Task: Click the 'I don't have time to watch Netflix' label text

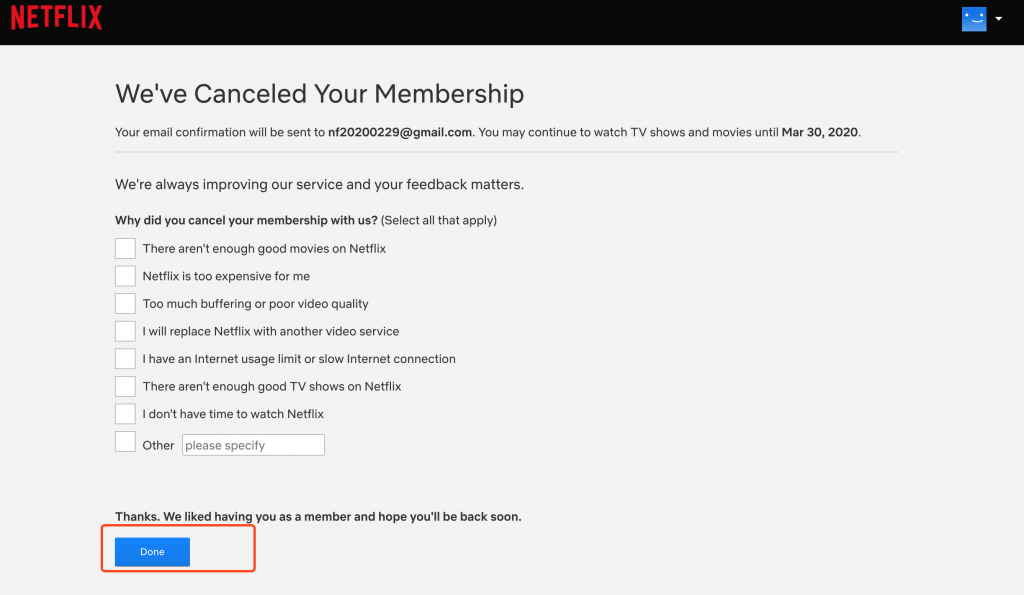Action: tap(233, 414)
